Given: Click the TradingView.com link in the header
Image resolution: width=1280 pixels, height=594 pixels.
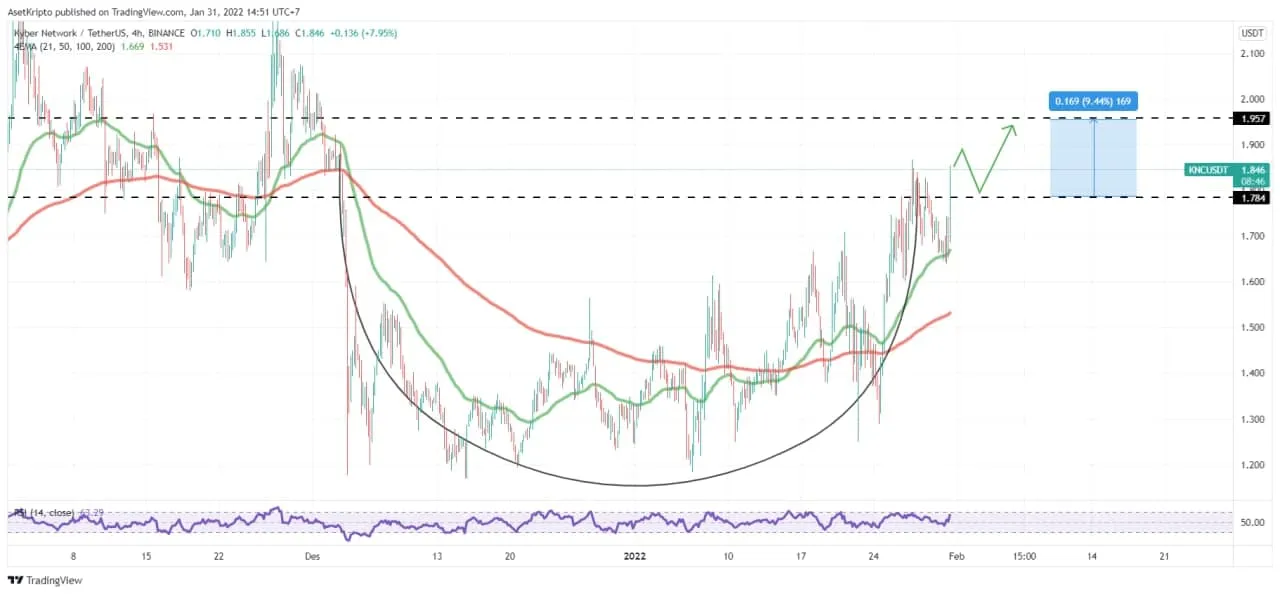Looking at the screenshot, I should [x=147, y=12].
